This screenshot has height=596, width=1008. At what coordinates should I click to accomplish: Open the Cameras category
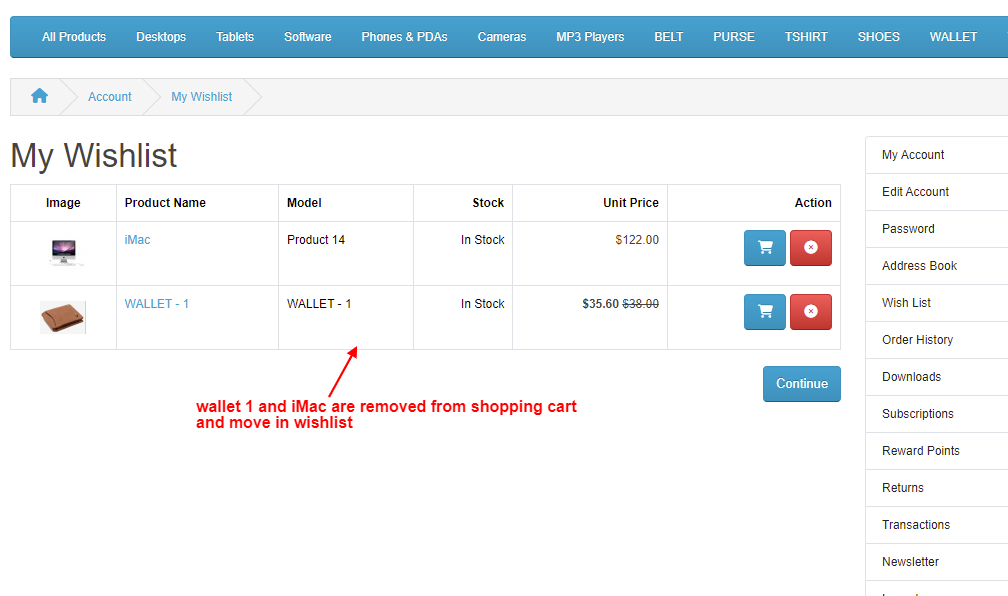[x=501, y=37]
